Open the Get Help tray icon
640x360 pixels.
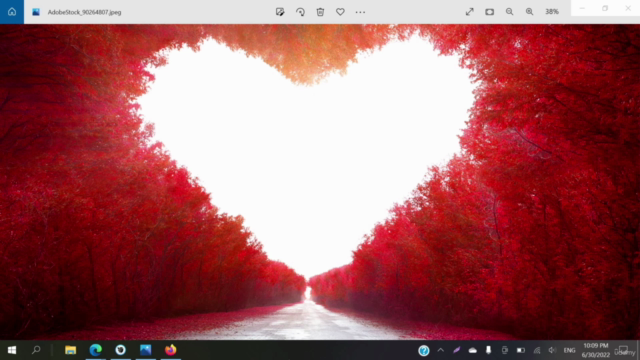[x=424, y=350]
